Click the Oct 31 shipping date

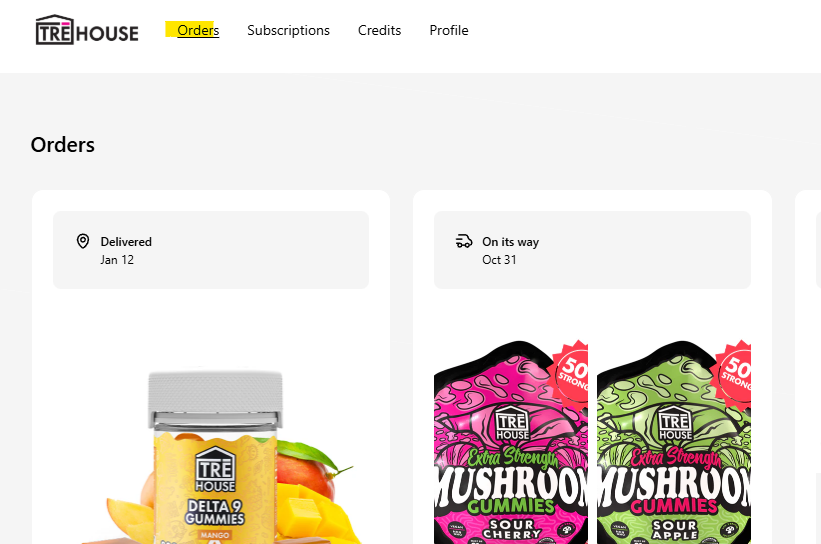pos(500,260)
